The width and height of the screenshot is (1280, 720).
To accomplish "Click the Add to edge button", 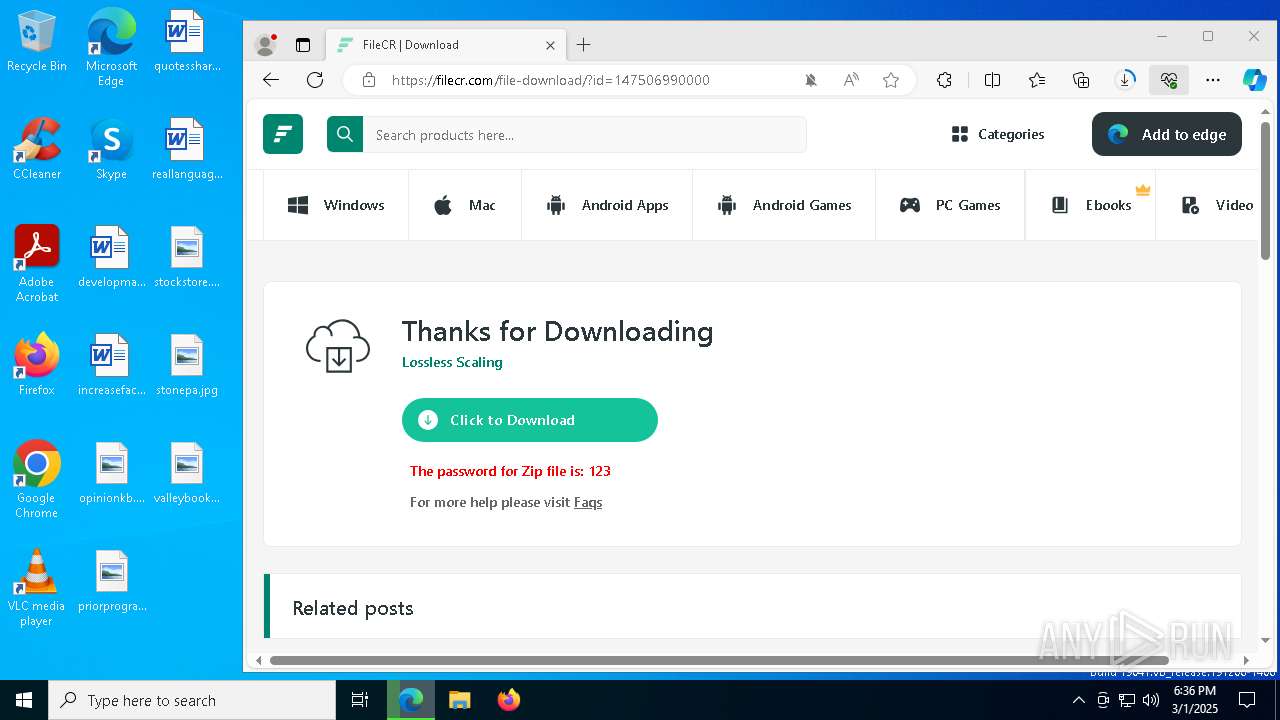I will pos(1167,134).
